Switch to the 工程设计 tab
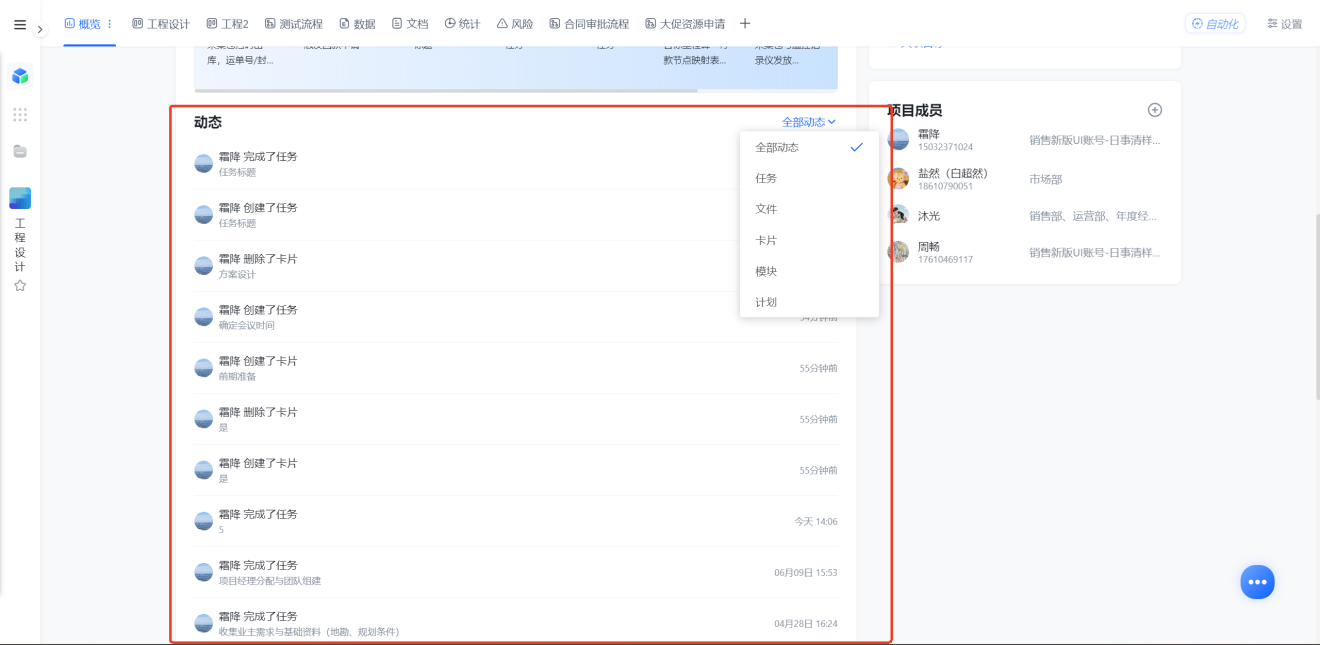The height and width of the screenshot is (645, 1320). coord(161,24)
